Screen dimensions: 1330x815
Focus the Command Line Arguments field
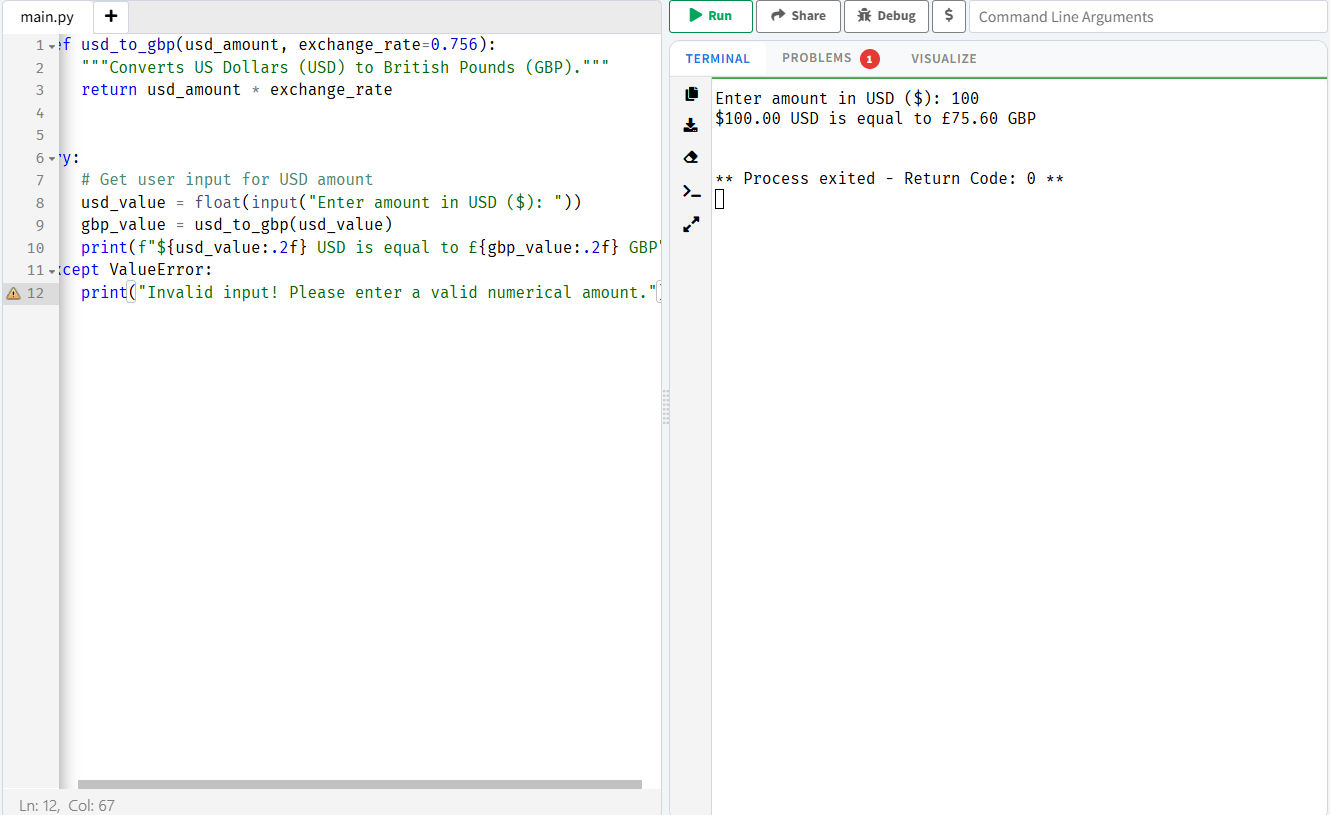(x=1148, y=16)
